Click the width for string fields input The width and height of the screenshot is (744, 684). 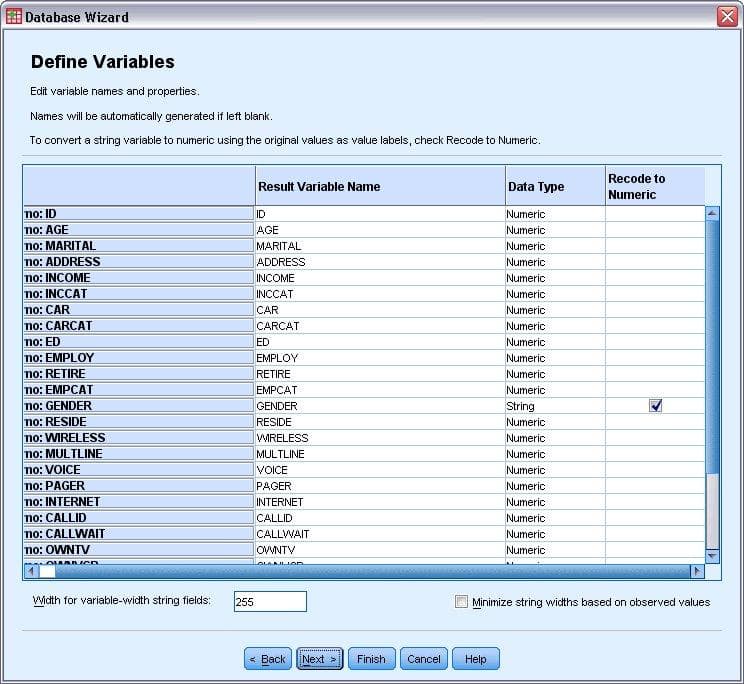click(x=270, y=602)
